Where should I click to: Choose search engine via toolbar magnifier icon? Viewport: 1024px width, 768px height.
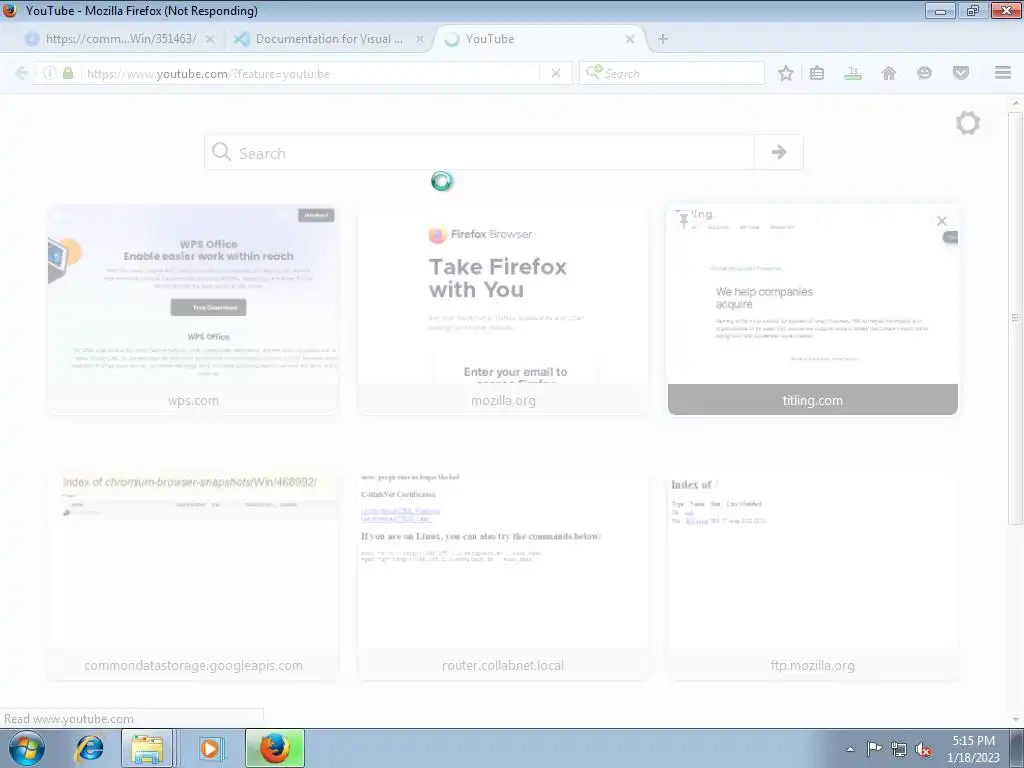click(x=593, y=72)
